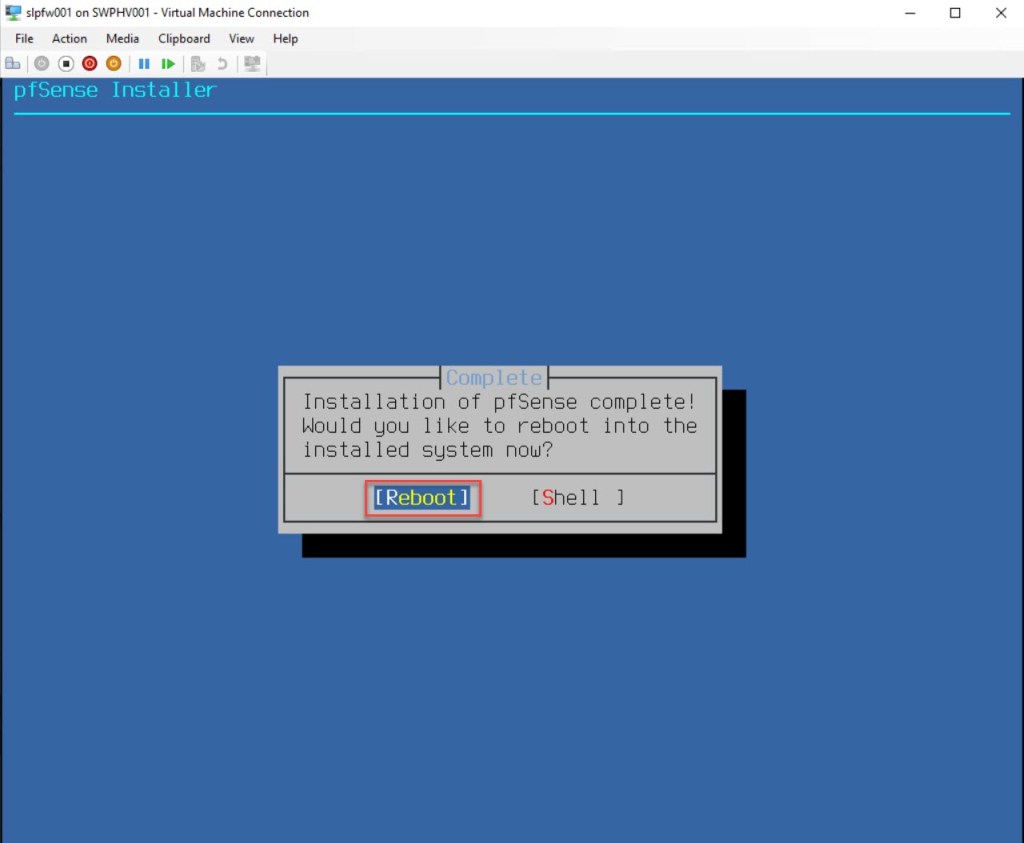Click the Revert arrow icon

pyautogui.click(x=222, y=64)
